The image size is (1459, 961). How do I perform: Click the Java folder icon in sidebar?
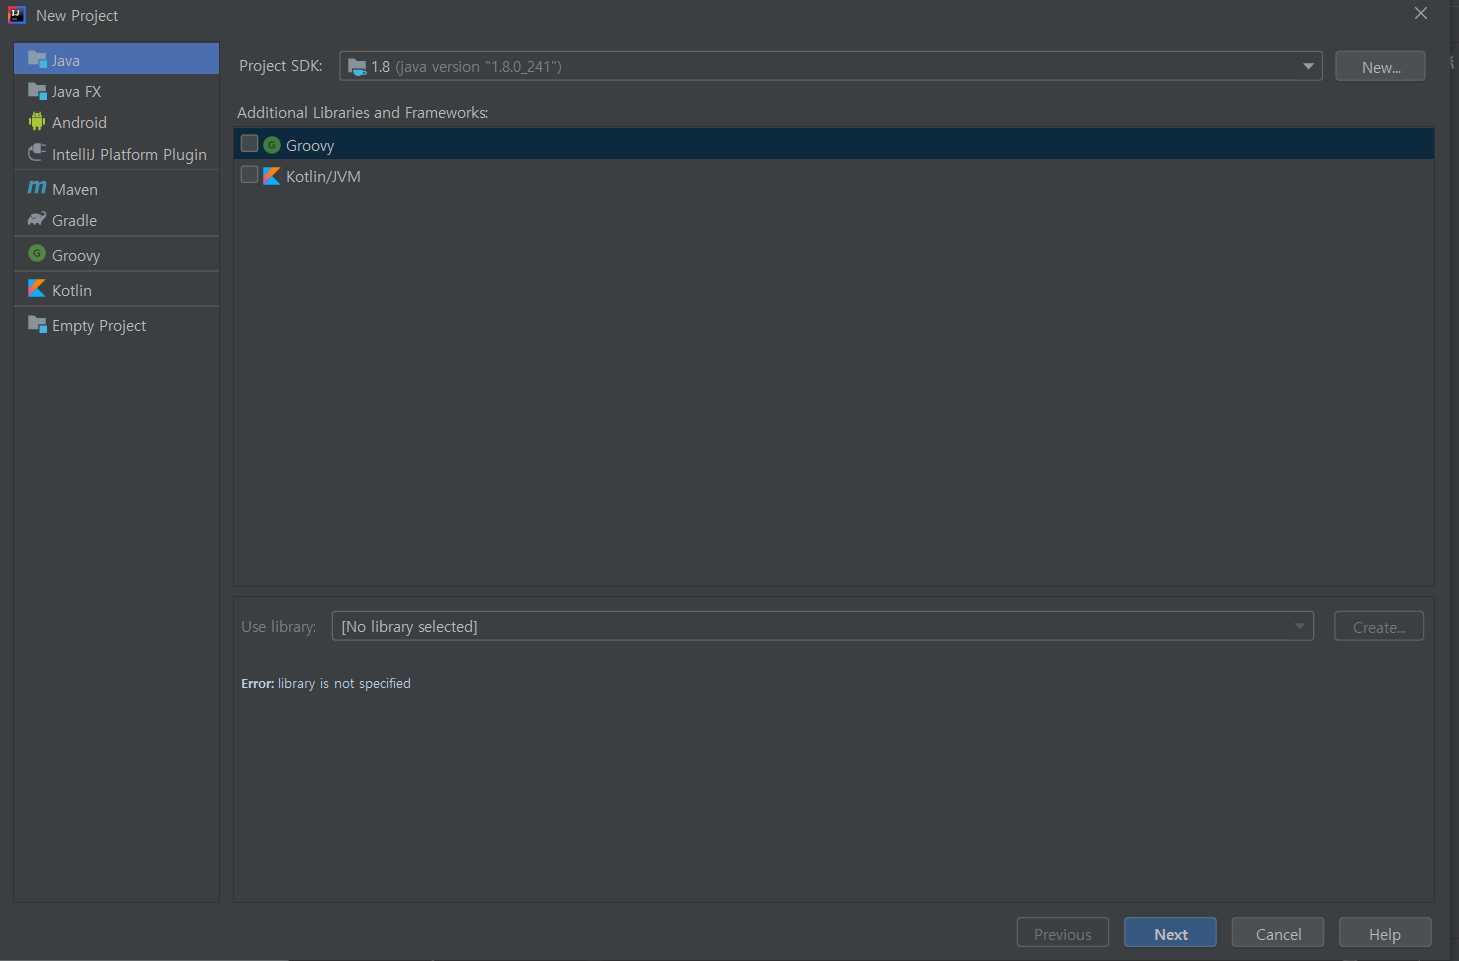click(x=37, y=59)
